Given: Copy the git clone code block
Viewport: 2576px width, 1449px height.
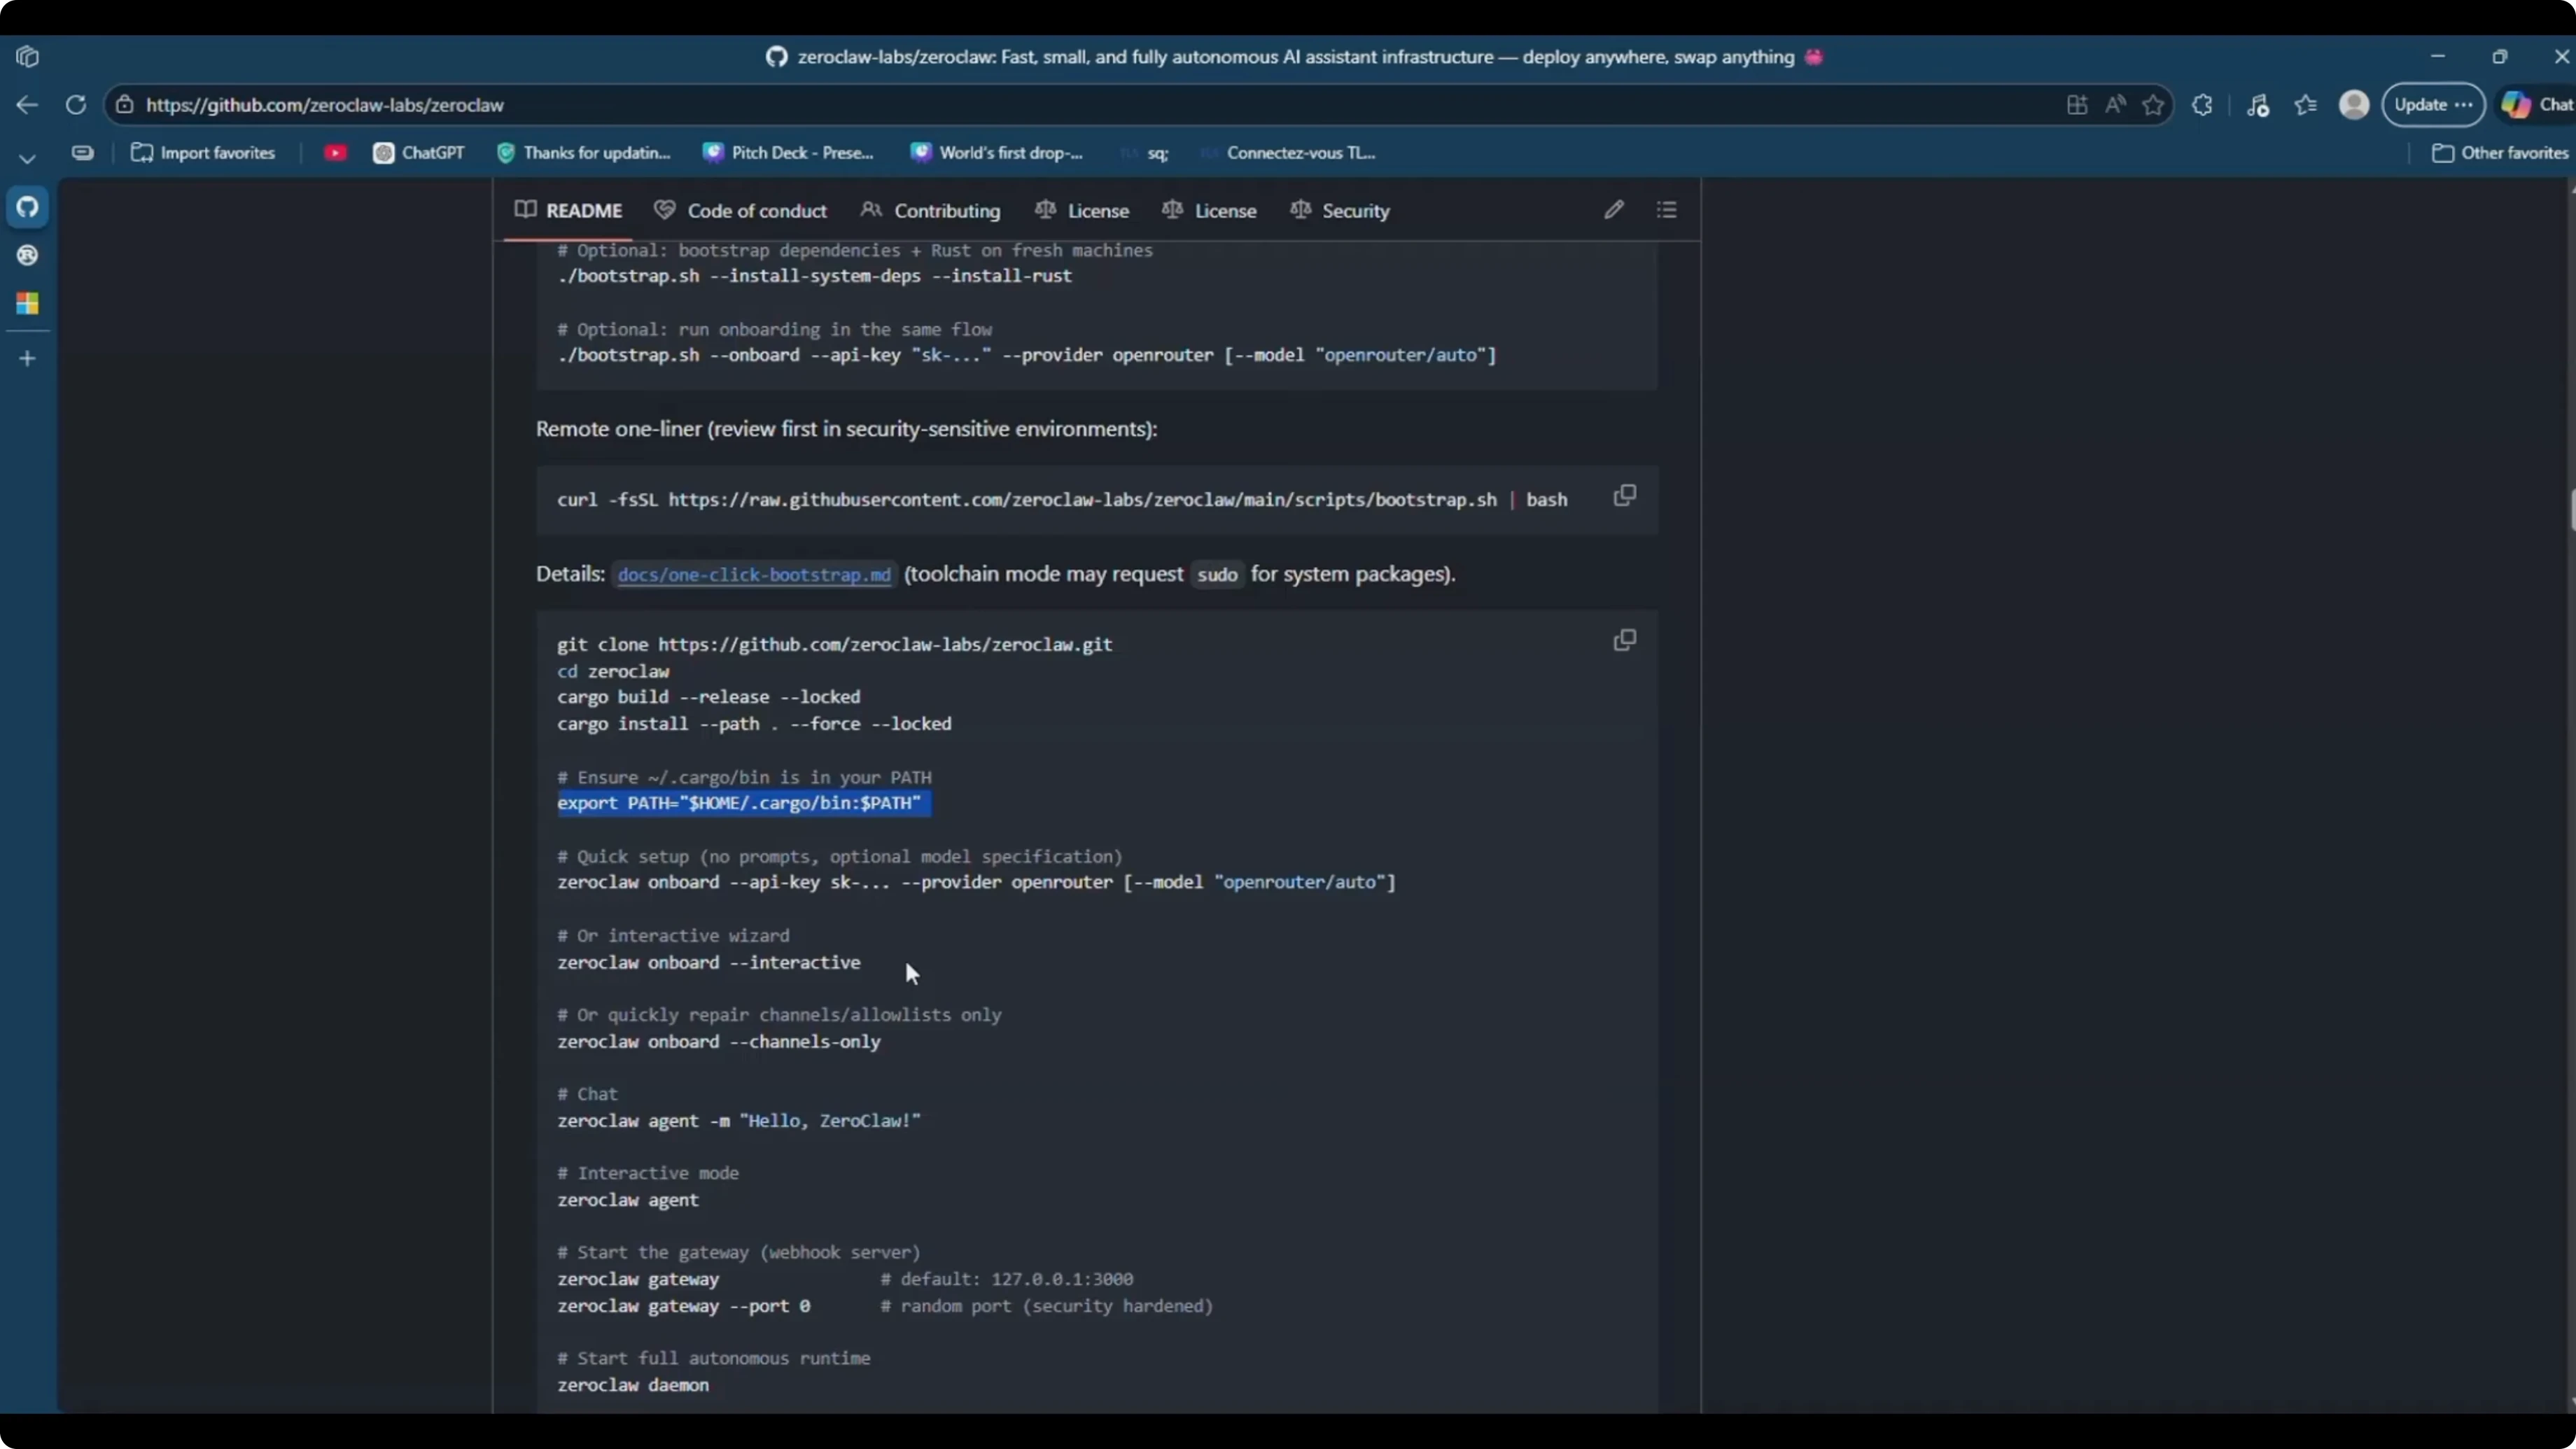Looking at the screenshot, I should tap(1624, 640).
